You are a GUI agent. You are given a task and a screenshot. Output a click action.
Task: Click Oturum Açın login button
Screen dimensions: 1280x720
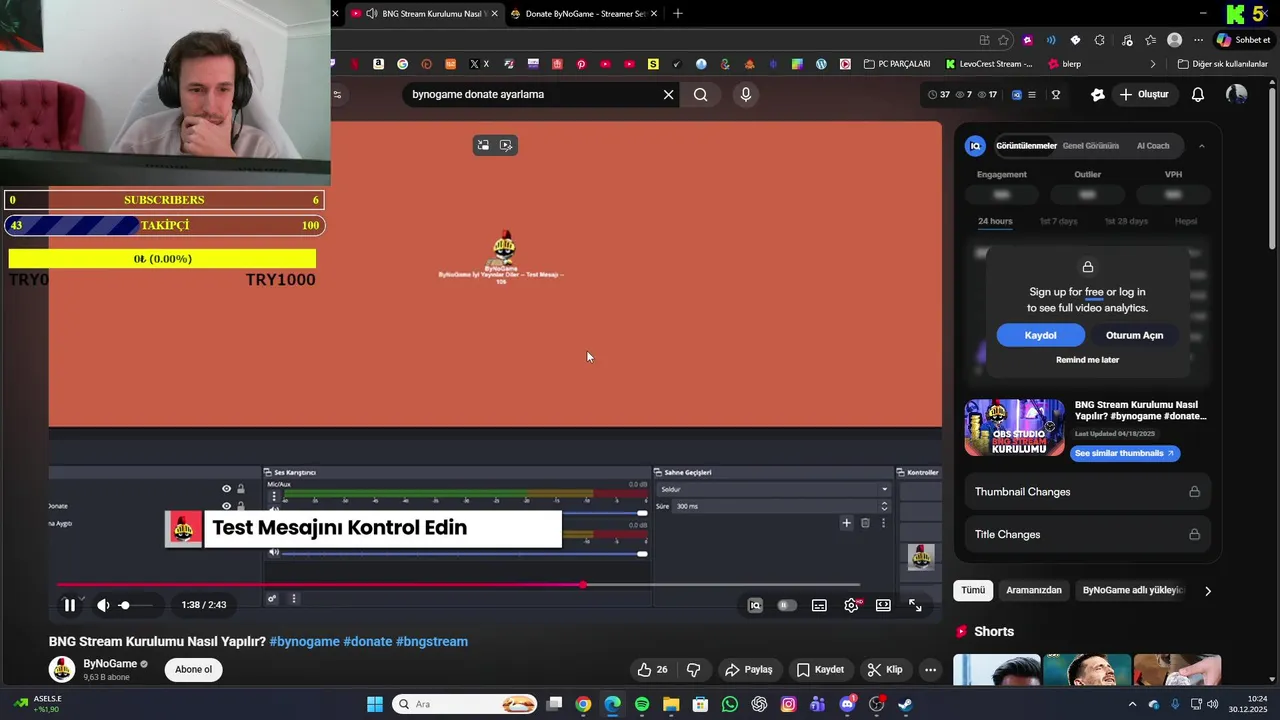[1134, 335]
